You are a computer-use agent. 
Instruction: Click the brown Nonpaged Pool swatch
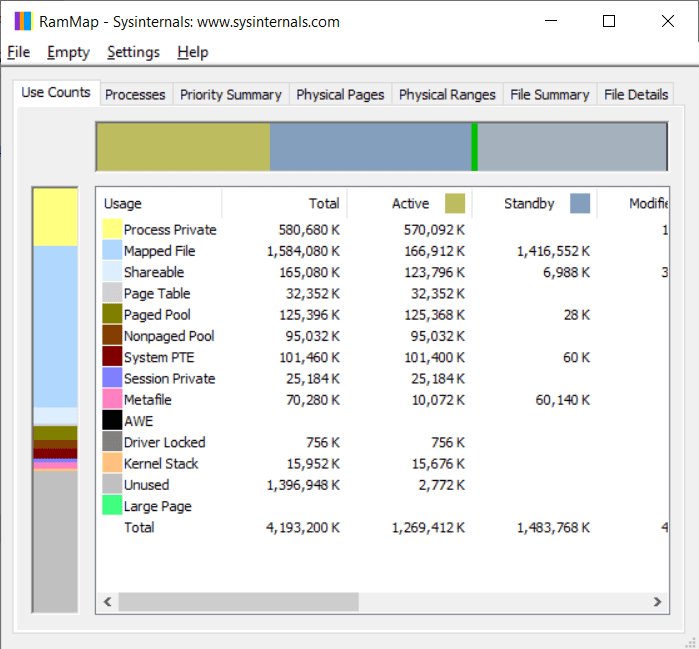112,335
